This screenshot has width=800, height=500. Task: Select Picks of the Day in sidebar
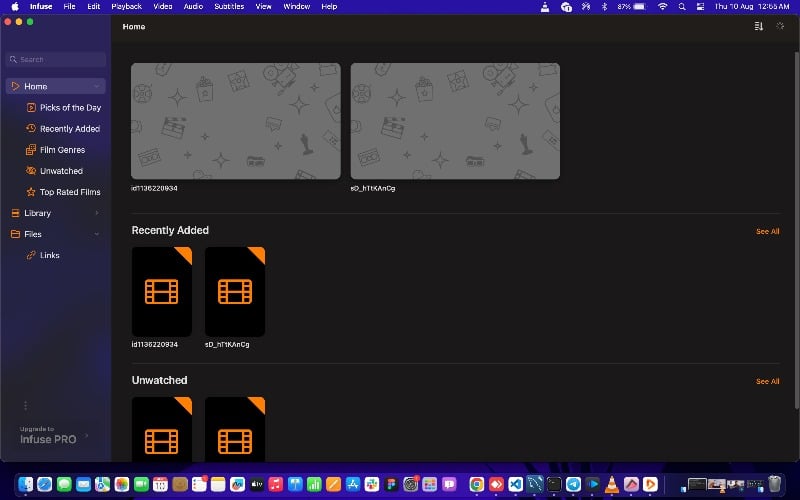70,108
